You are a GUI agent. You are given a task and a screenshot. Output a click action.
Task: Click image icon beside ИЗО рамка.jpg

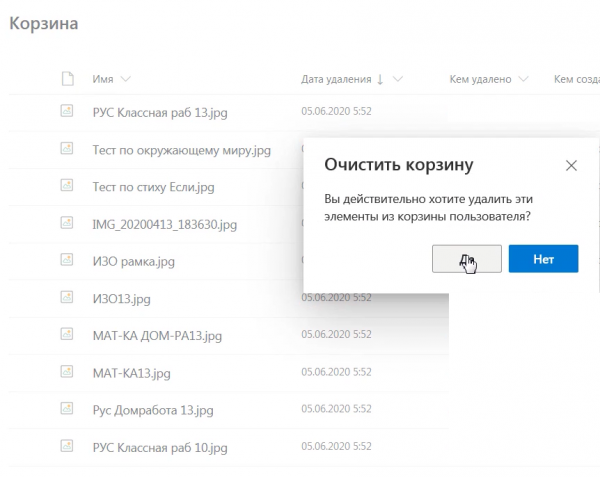67,260
